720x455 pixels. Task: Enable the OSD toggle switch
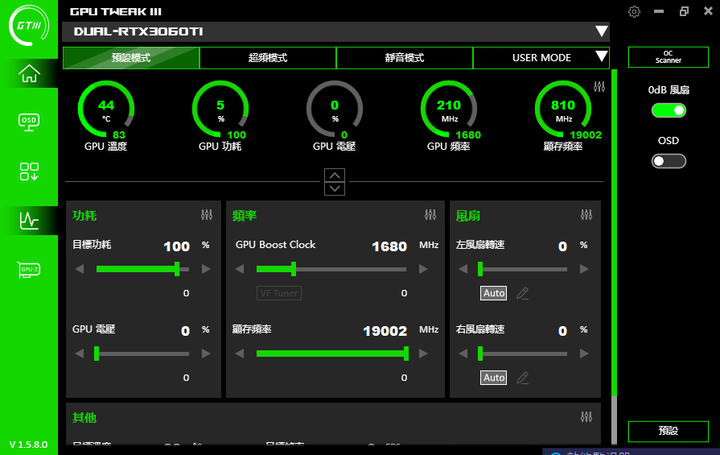pos(669,161)
